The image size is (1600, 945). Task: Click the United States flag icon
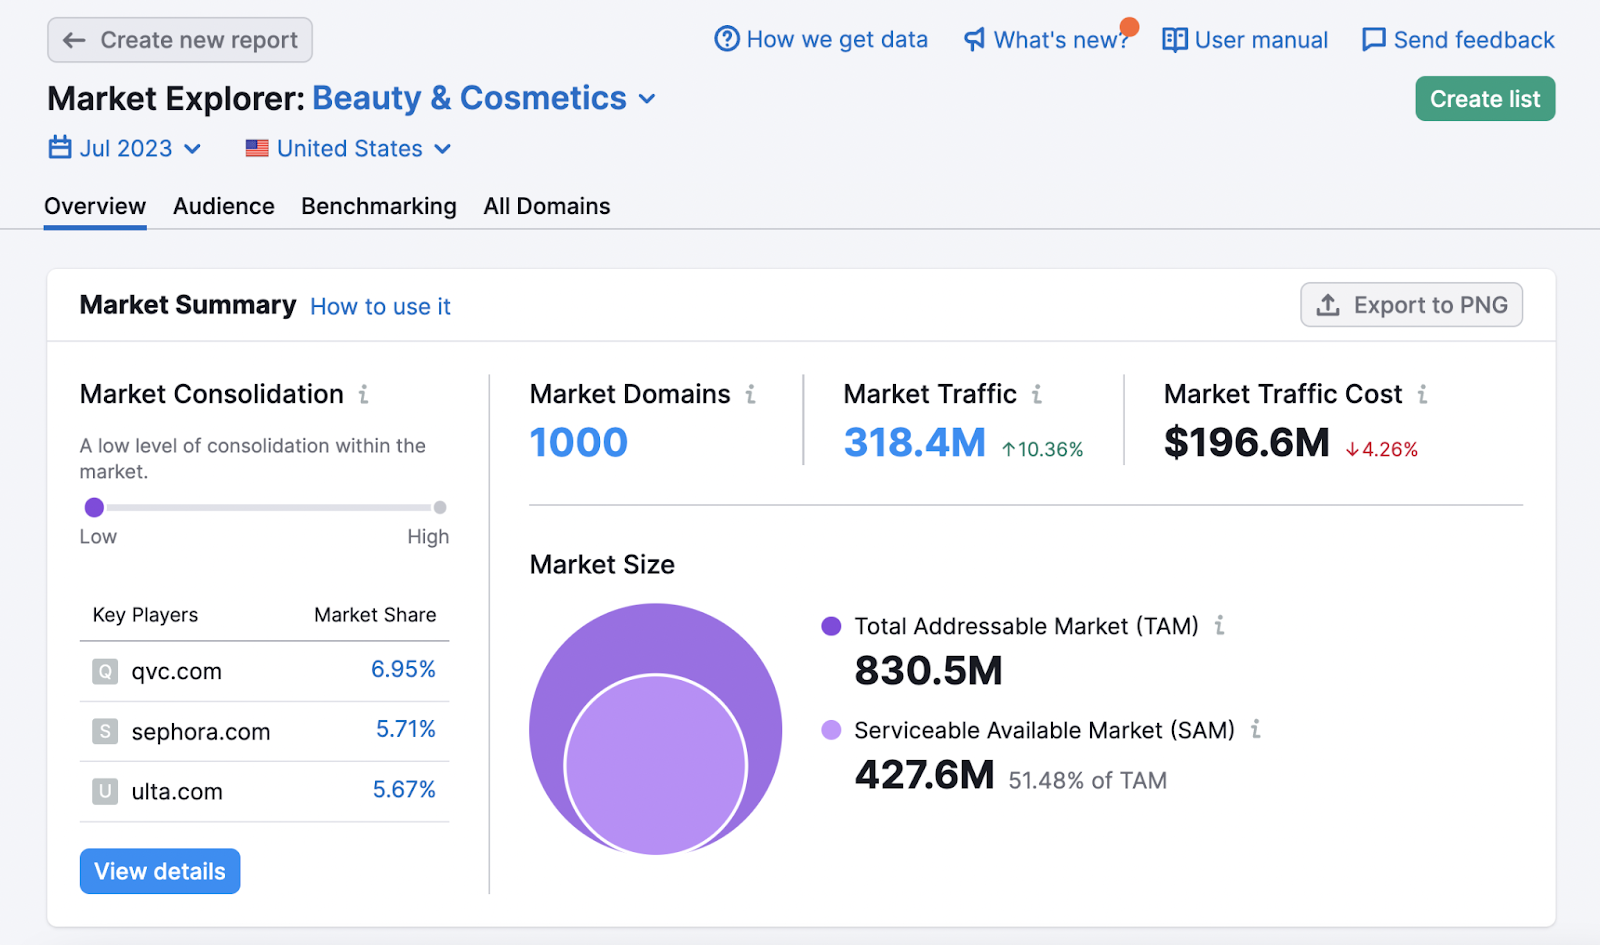256,147
